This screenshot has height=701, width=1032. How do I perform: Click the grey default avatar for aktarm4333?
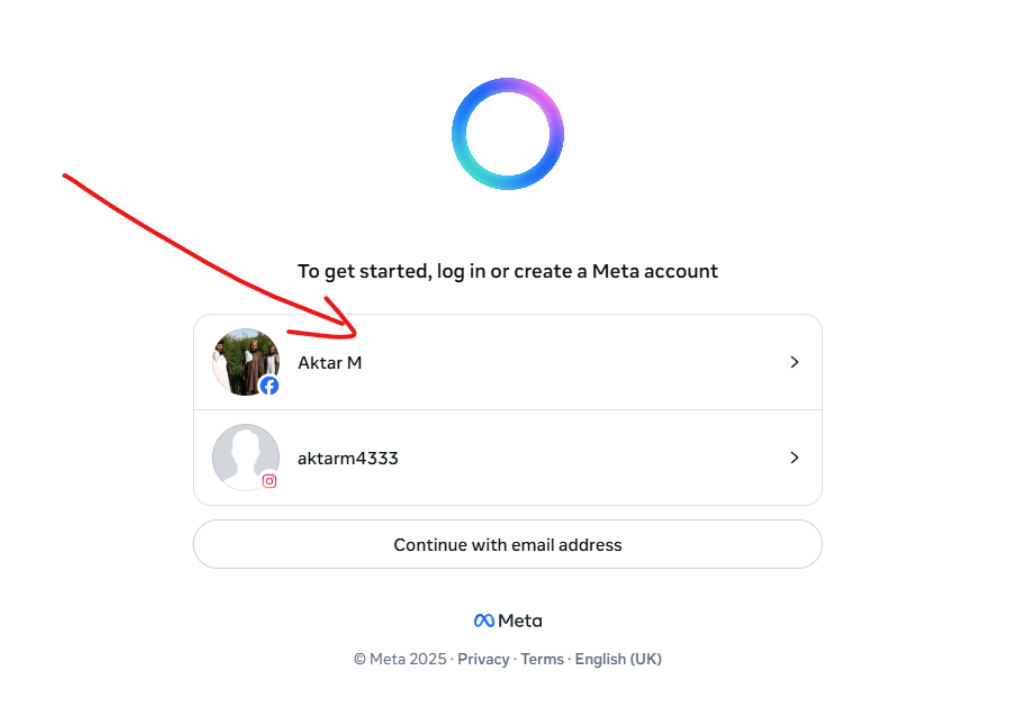[243, 456]
